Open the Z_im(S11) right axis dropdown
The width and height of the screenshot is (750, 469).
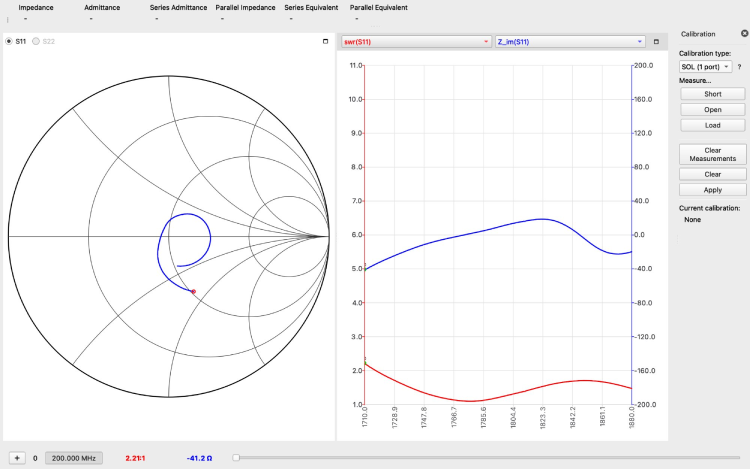tap(570, 42)
